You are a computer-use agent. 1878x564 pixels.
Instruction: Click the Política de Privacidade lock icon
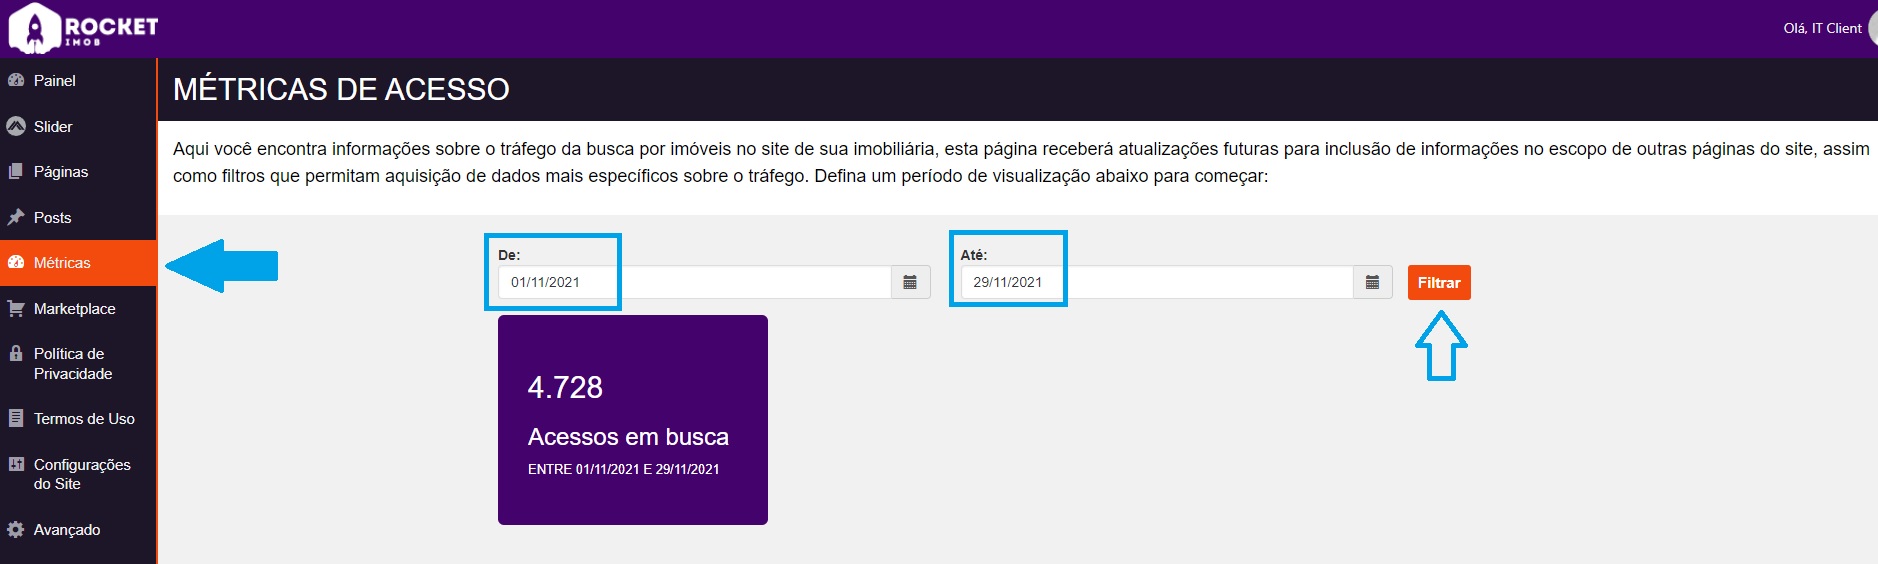click(16, 353)
